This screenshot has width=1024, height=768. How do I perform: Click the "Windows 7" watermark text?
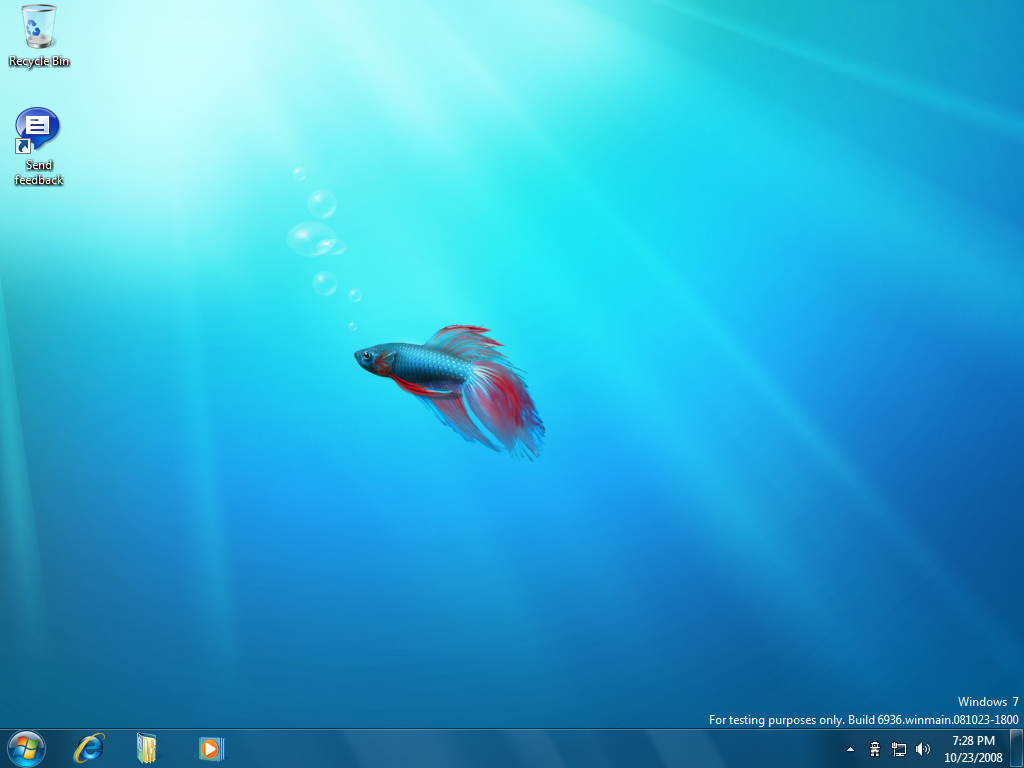click(x=988, y=702)
